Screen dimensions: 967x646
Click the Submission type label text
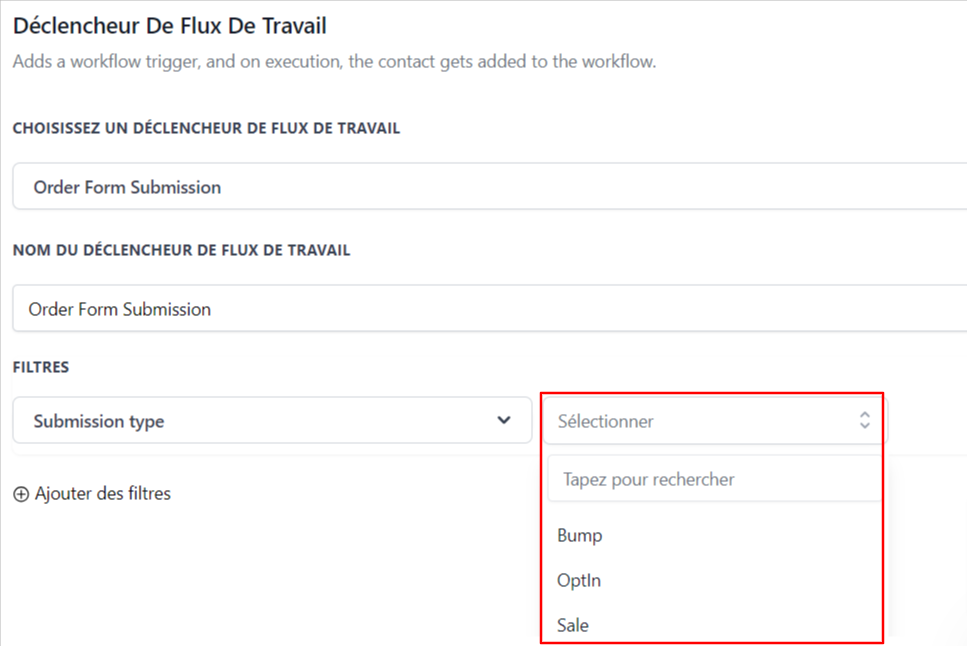pos(99,421)
